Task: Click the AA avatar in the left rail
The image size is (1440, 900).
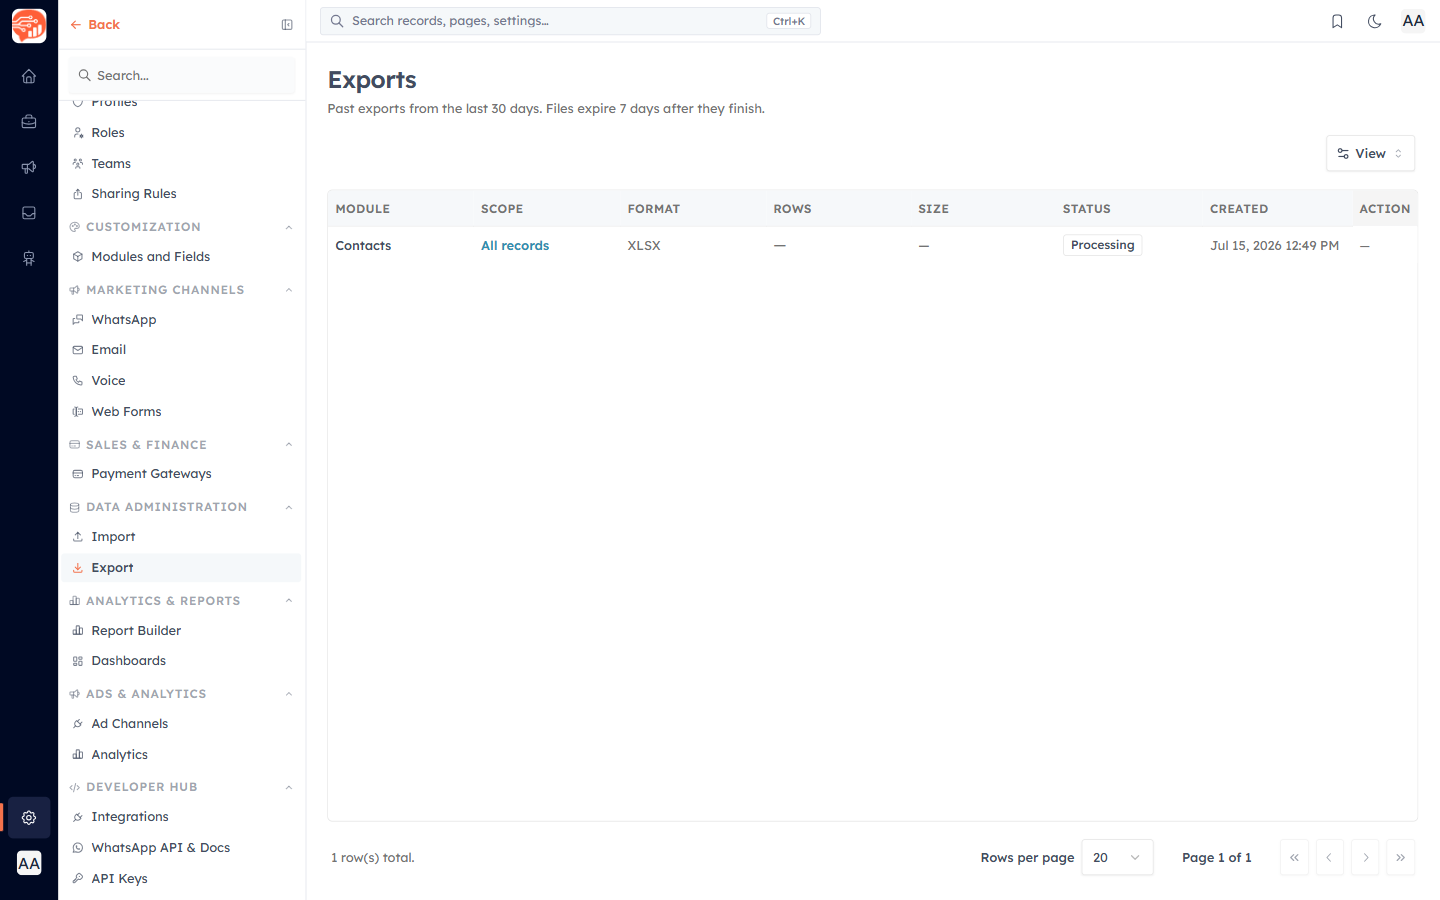Action: 29,863
